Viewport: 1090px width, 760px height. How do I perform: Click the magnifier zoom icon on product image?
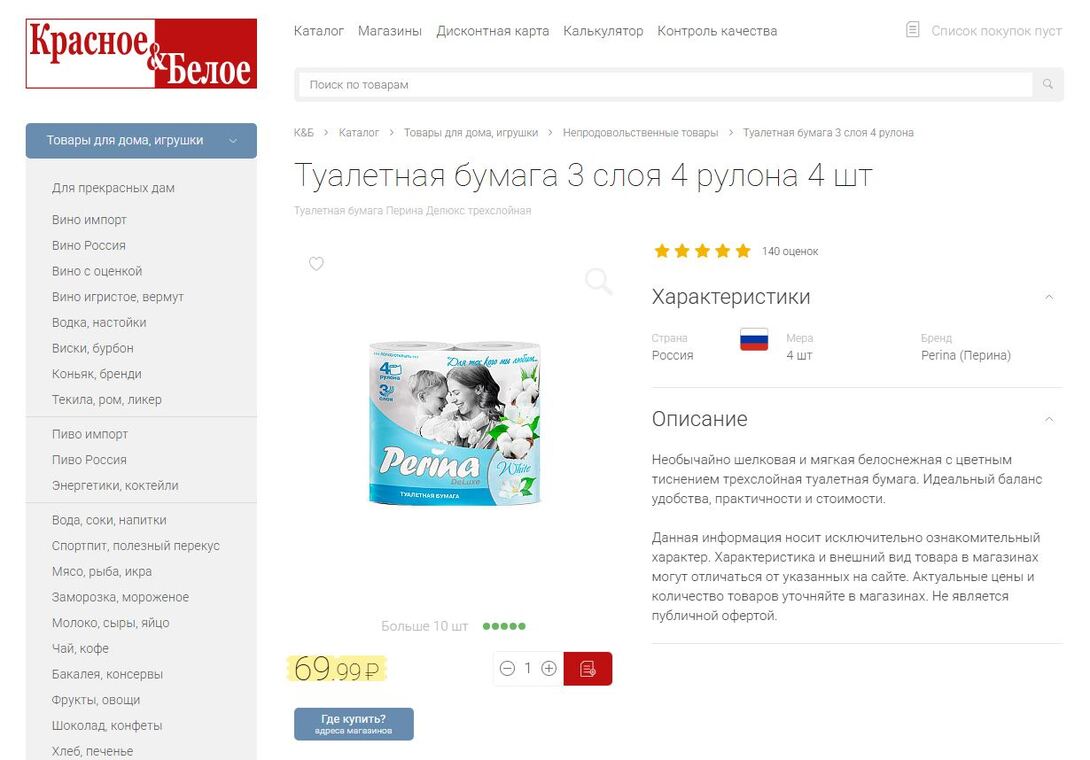tap(598, 282)
